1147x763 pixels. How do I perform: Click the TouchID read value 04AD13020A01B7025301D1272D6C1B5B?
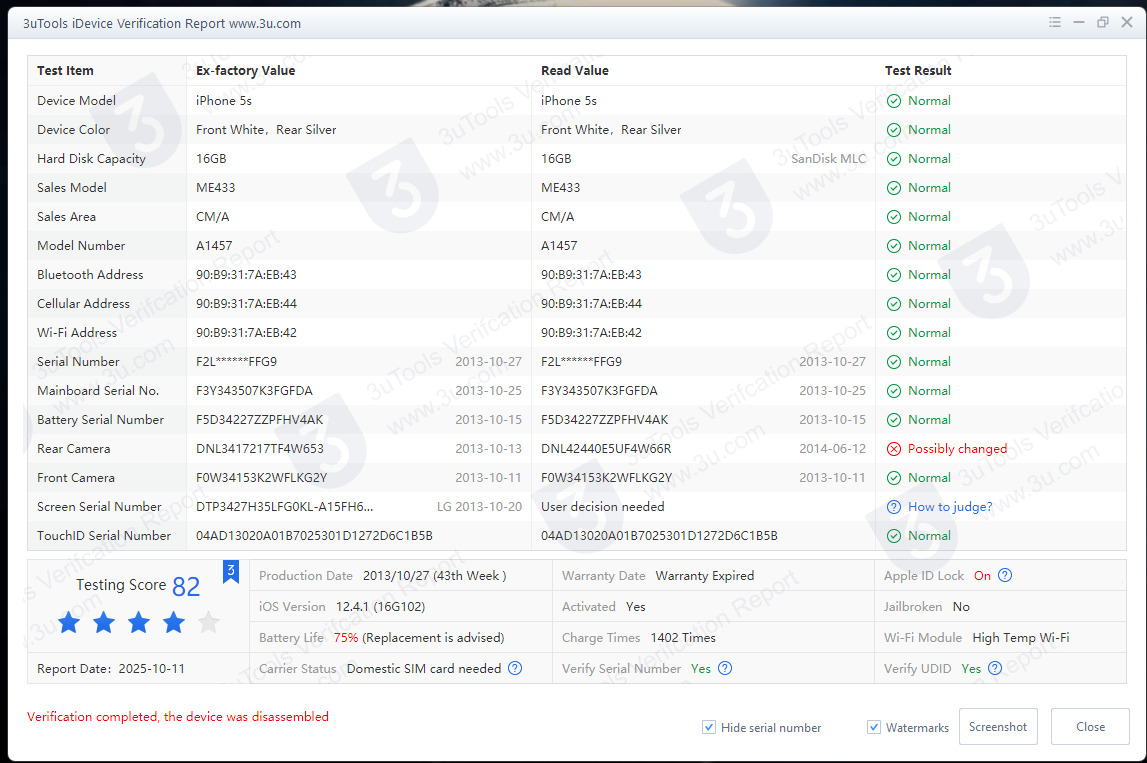click(x=658, y=535)
